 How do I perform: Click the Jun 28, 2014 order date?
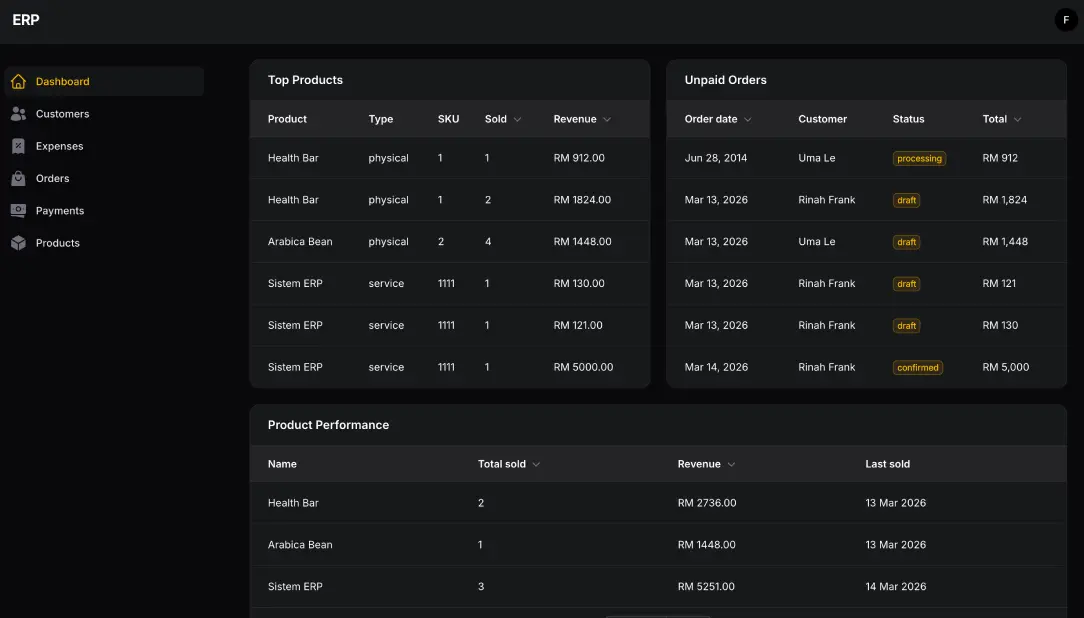pos(716,158)
